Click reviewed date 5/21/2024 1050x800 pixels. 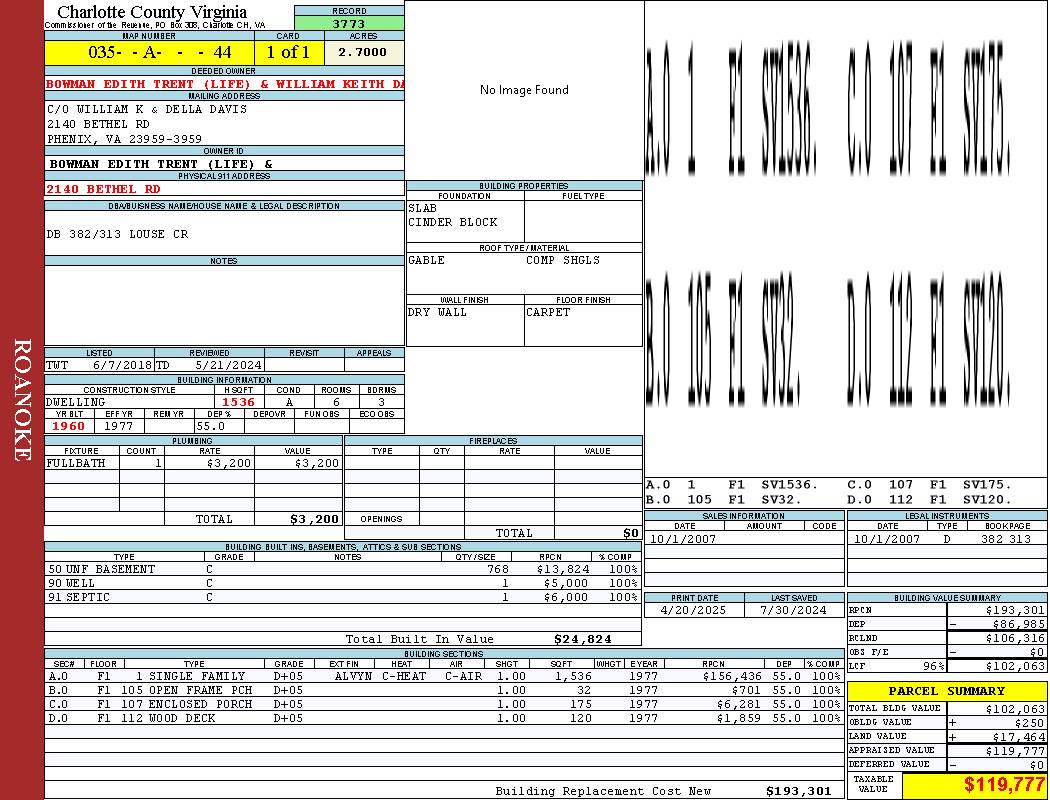tap(228, 366)
